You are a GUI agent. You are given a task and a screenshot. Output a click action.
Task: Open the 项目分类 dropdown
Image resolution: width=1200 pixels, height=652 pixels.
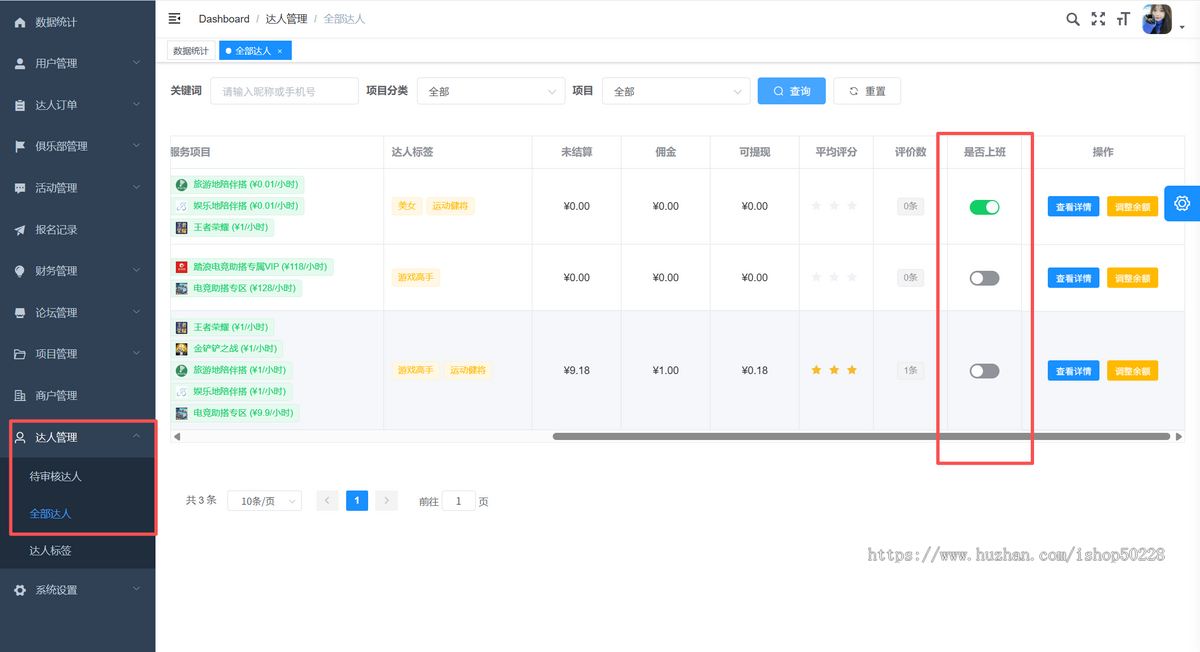pos(491,91)
